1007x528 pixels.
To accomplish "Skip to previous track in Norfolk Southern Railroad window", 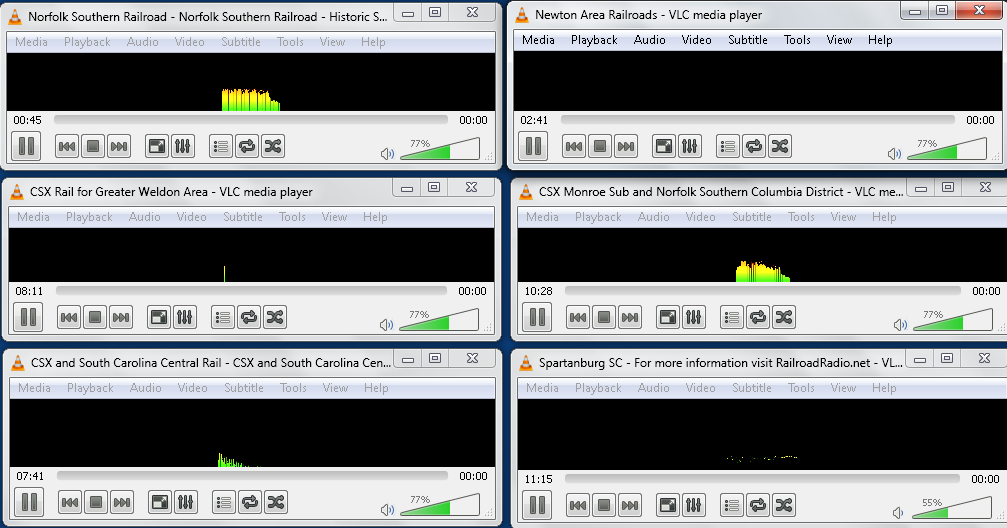I will (x=67, y=146).
